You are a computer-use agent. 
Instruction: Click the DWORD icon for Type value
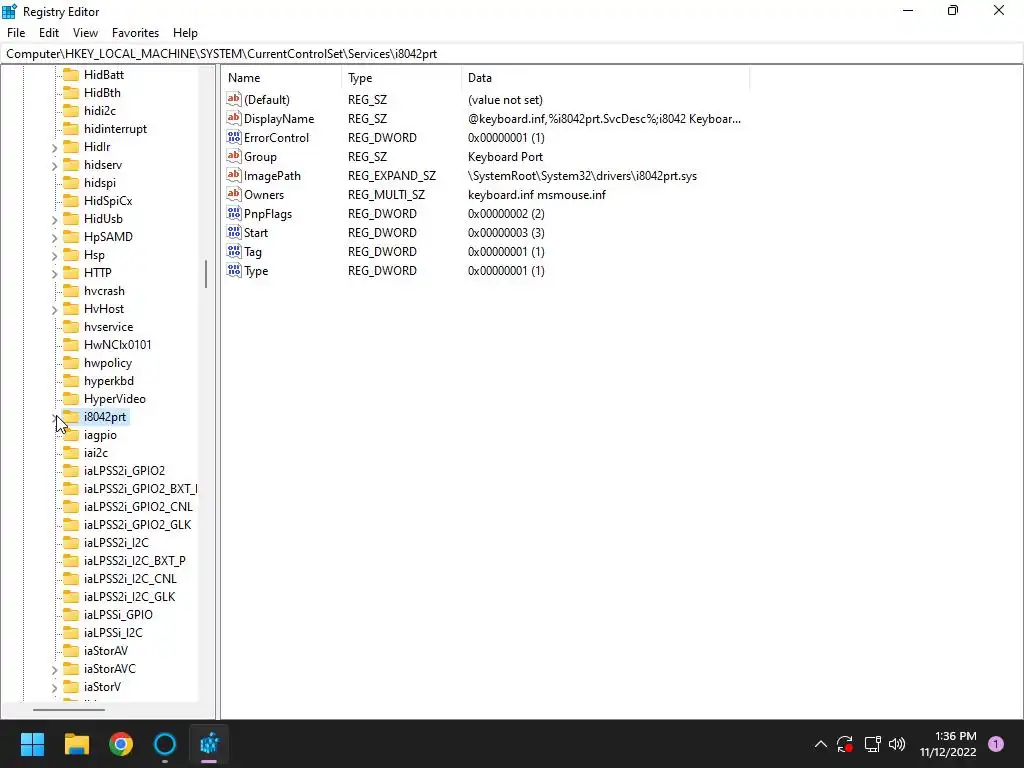tap(234, 270)
